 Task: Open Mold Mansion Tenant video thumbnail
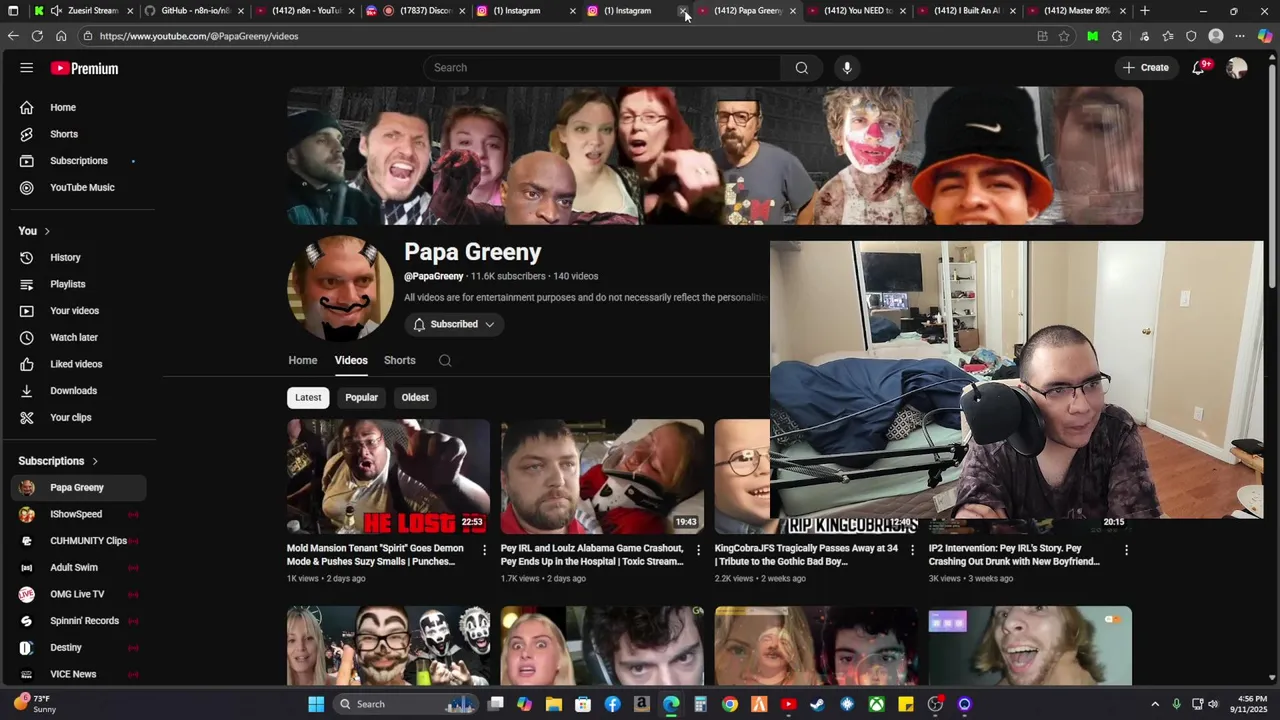389,477
